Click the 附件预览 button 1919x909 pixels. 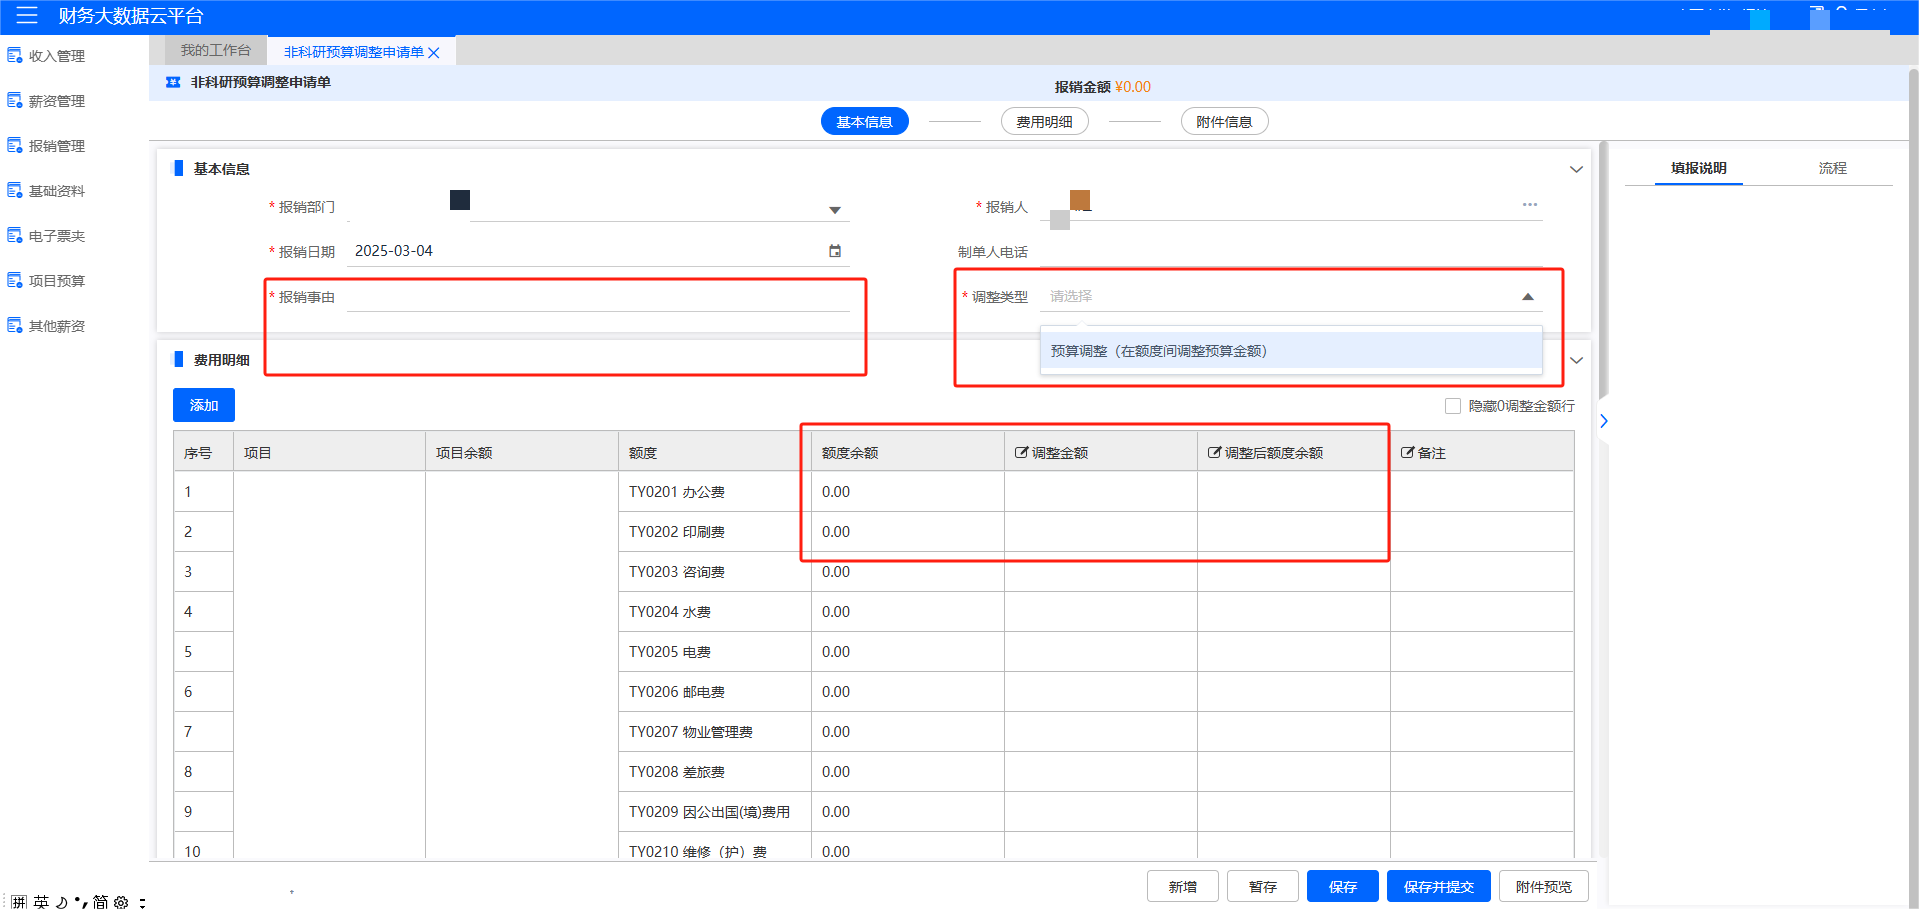click(x=1544, y=887)
